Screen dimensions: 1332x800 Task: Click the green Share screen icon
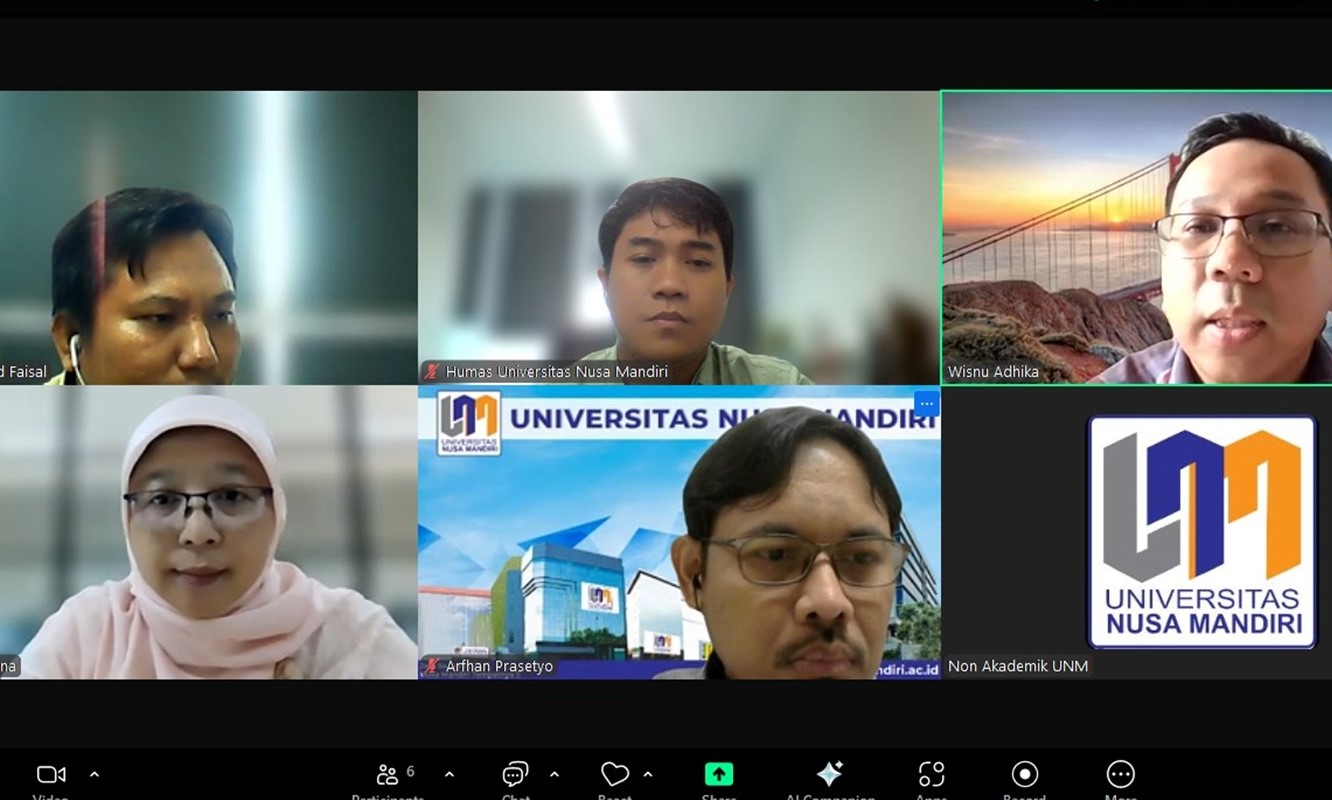coord(719,774)
